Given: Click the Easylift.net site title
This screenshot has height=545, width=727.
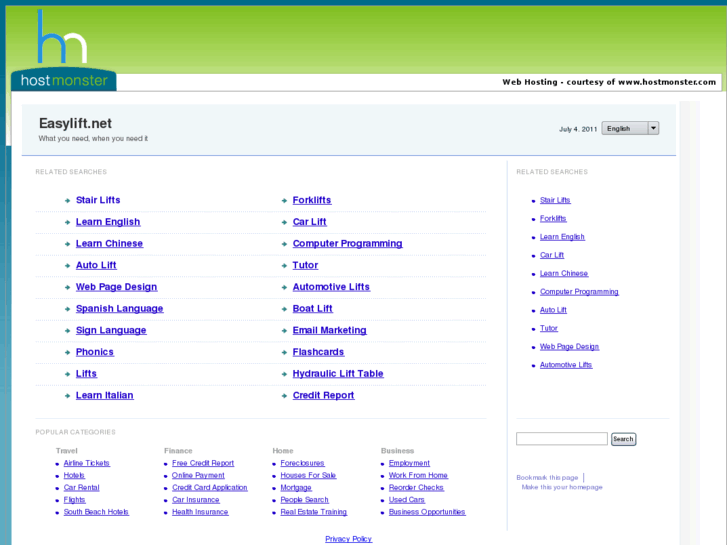Looking at the screenshot, I should [x=75, y=123].
